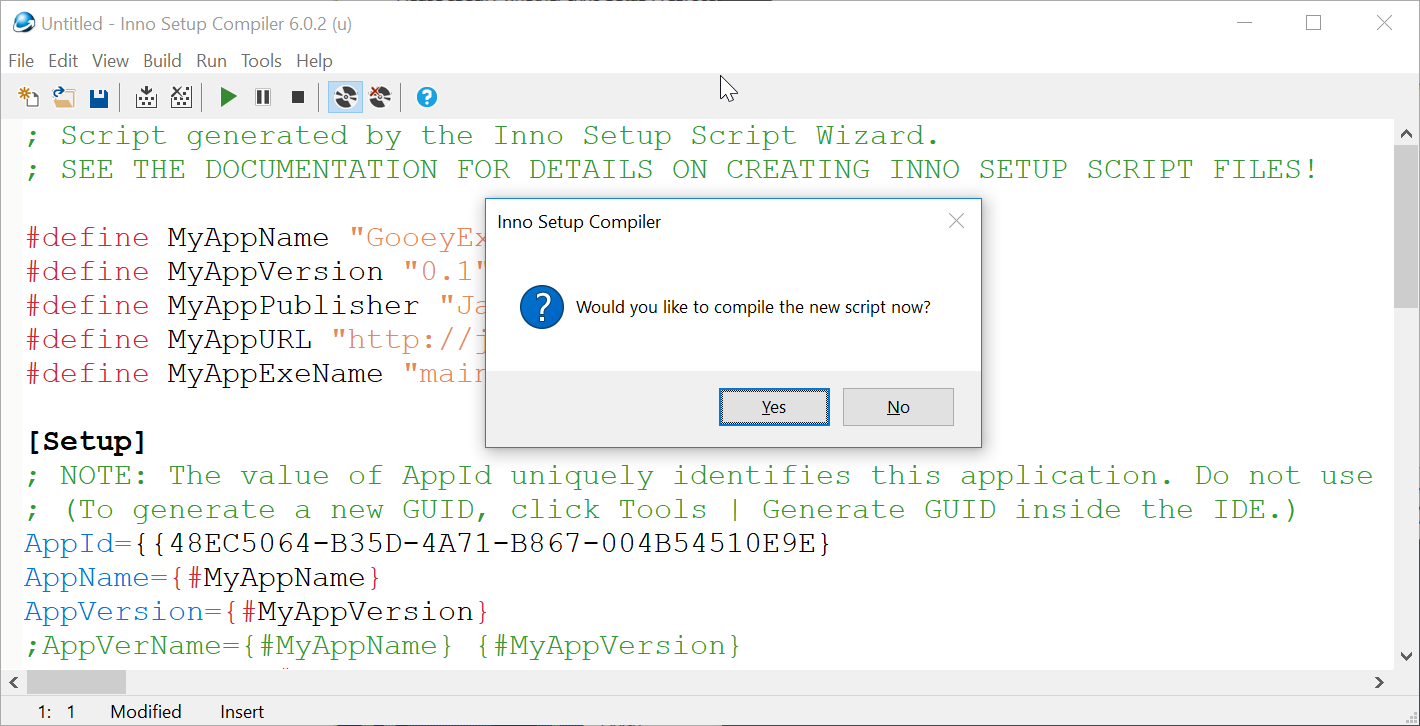
Task: Toggle Target Uninstall disc icon with red X
Action: coord(379,97)
